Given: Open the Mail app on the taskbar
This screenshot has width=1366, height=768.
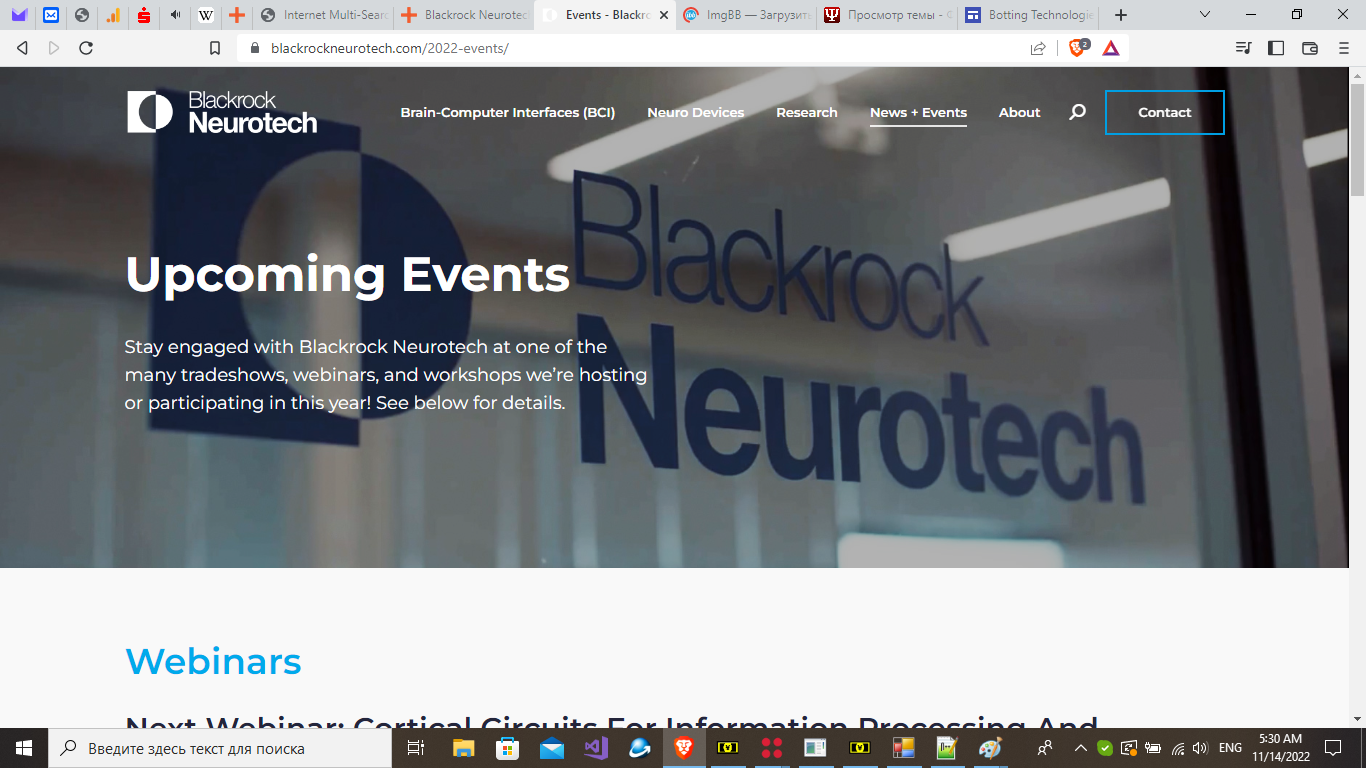Looking at the screenshot, I should point(552,748).
